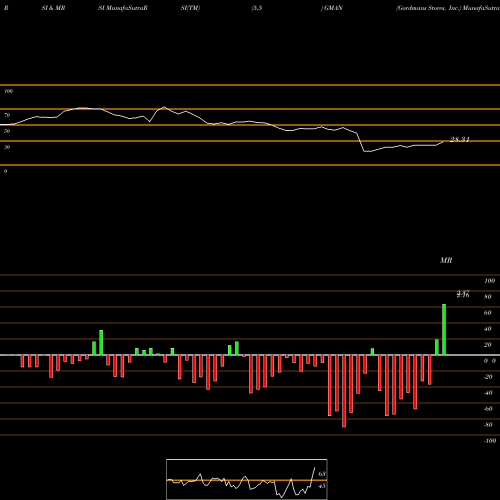Click the tallest green MR bar
Viewport: 500px width, 500px height.
tap(444, 329)
